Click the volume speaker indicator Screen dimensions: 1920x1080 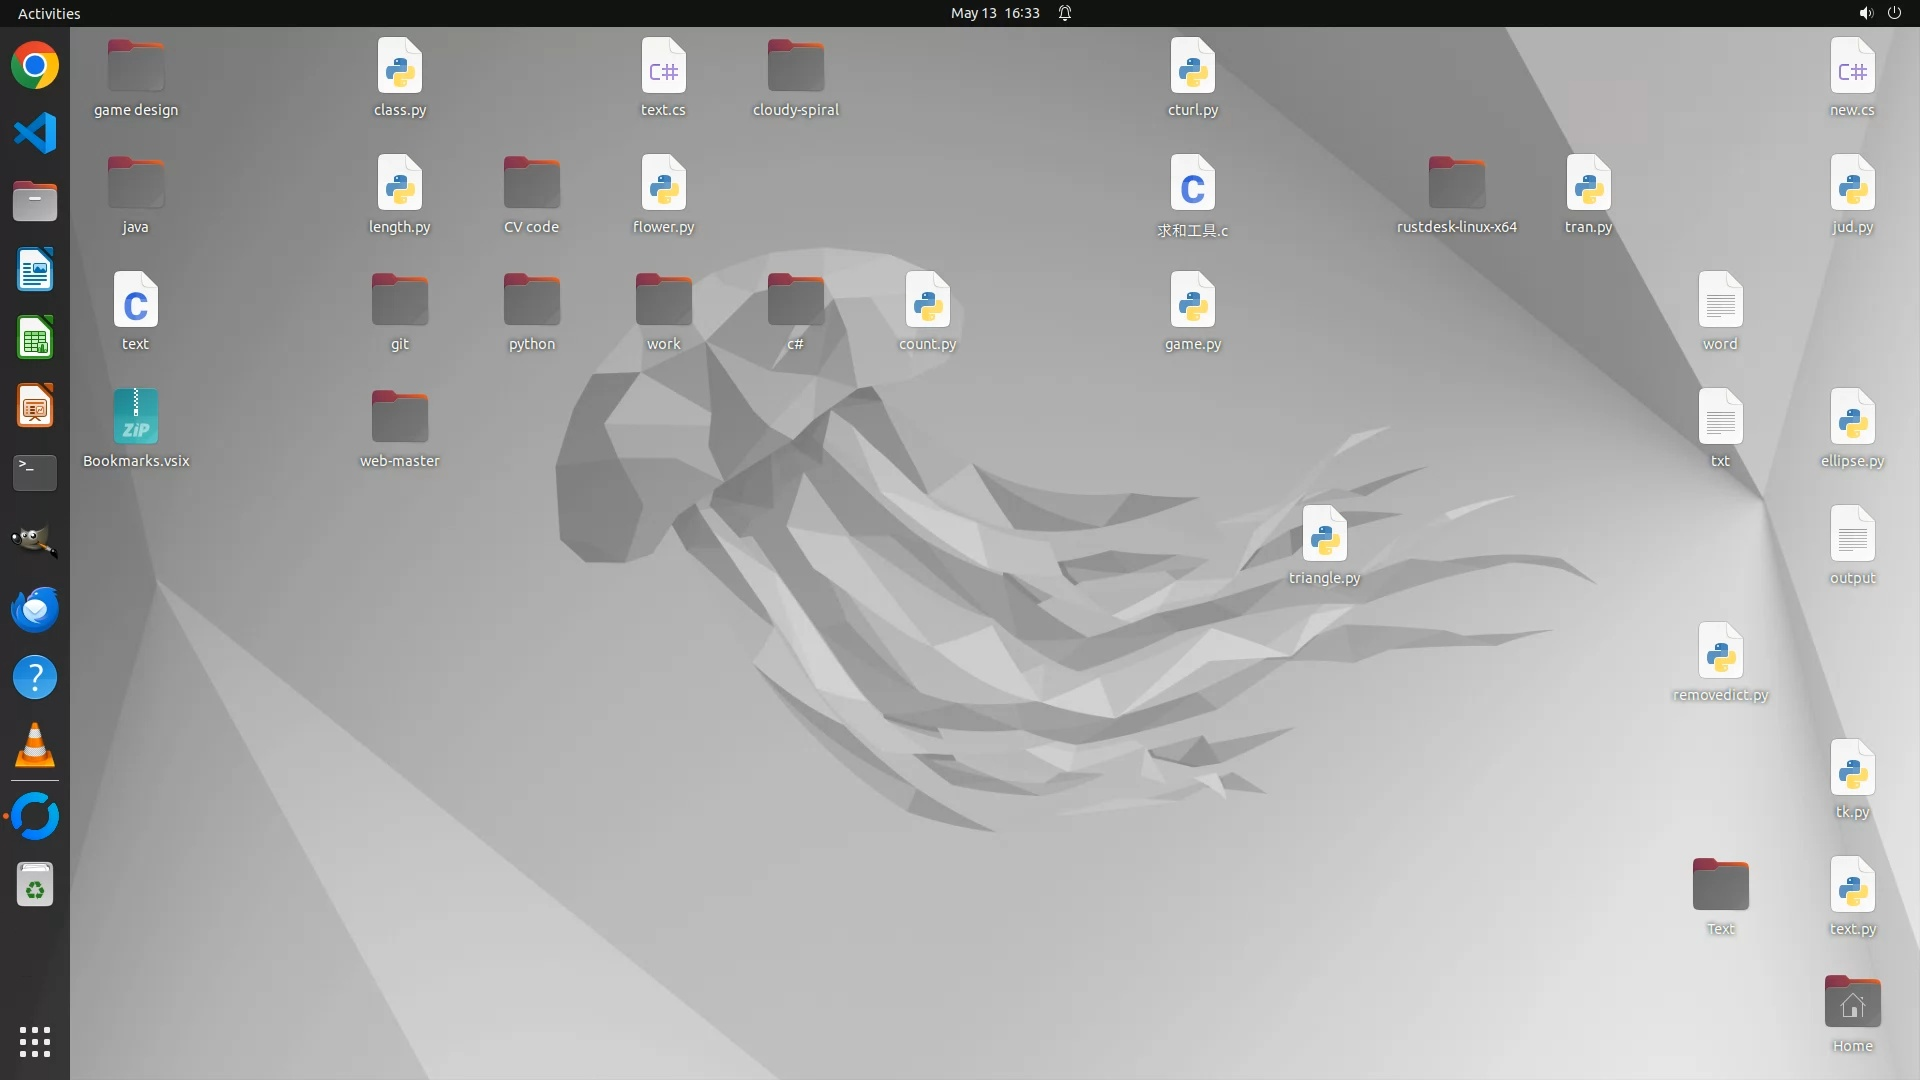pyautogui.click(x=1865, y=13)
